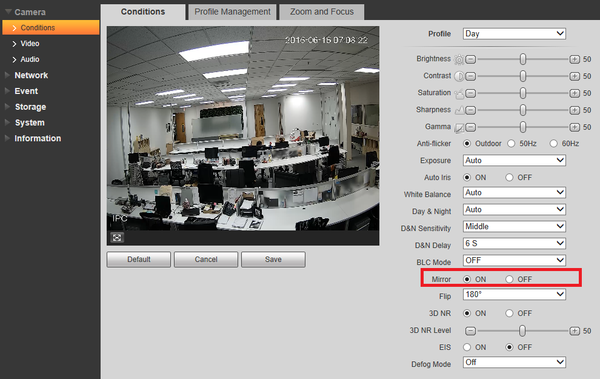
Task: Click the Save button
Action: tap(273, 260)
